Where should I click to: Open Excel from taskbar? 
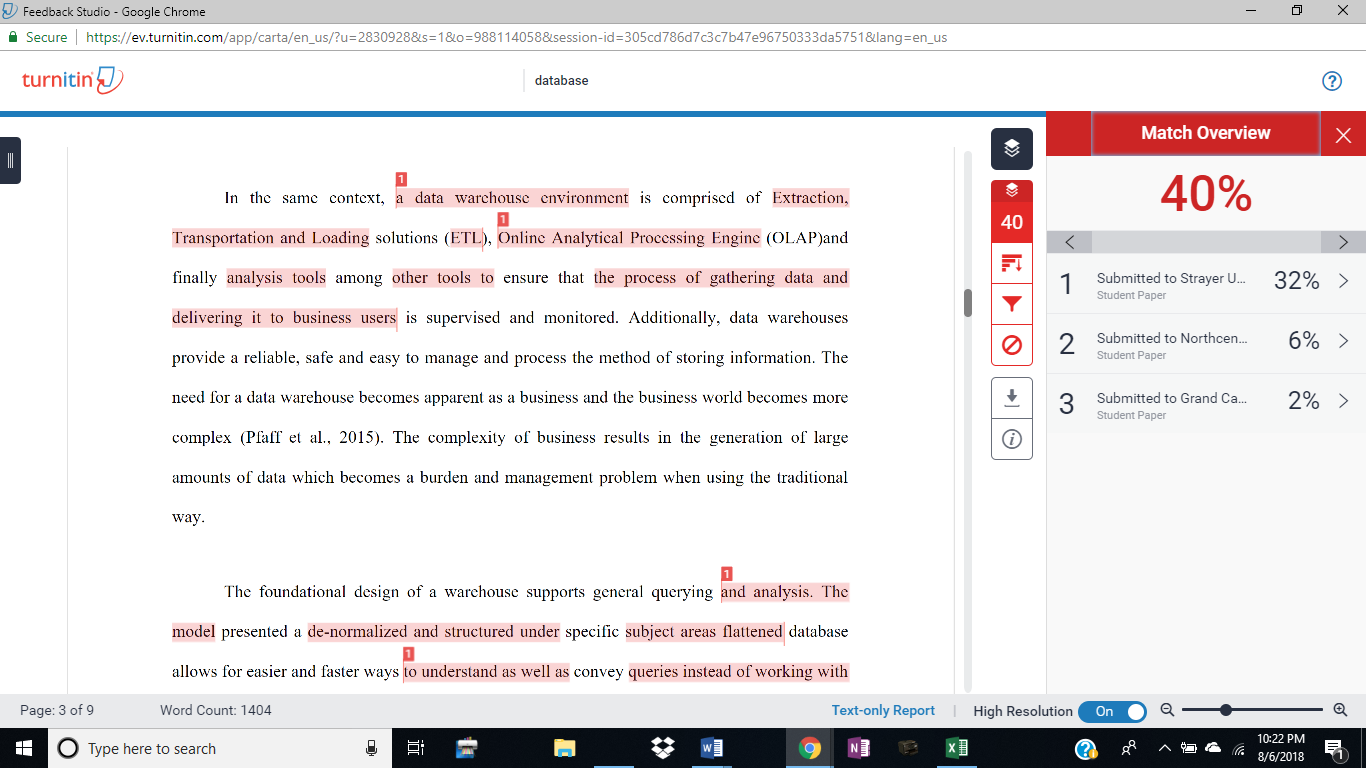pyautogui.click(x=956, y=748)
